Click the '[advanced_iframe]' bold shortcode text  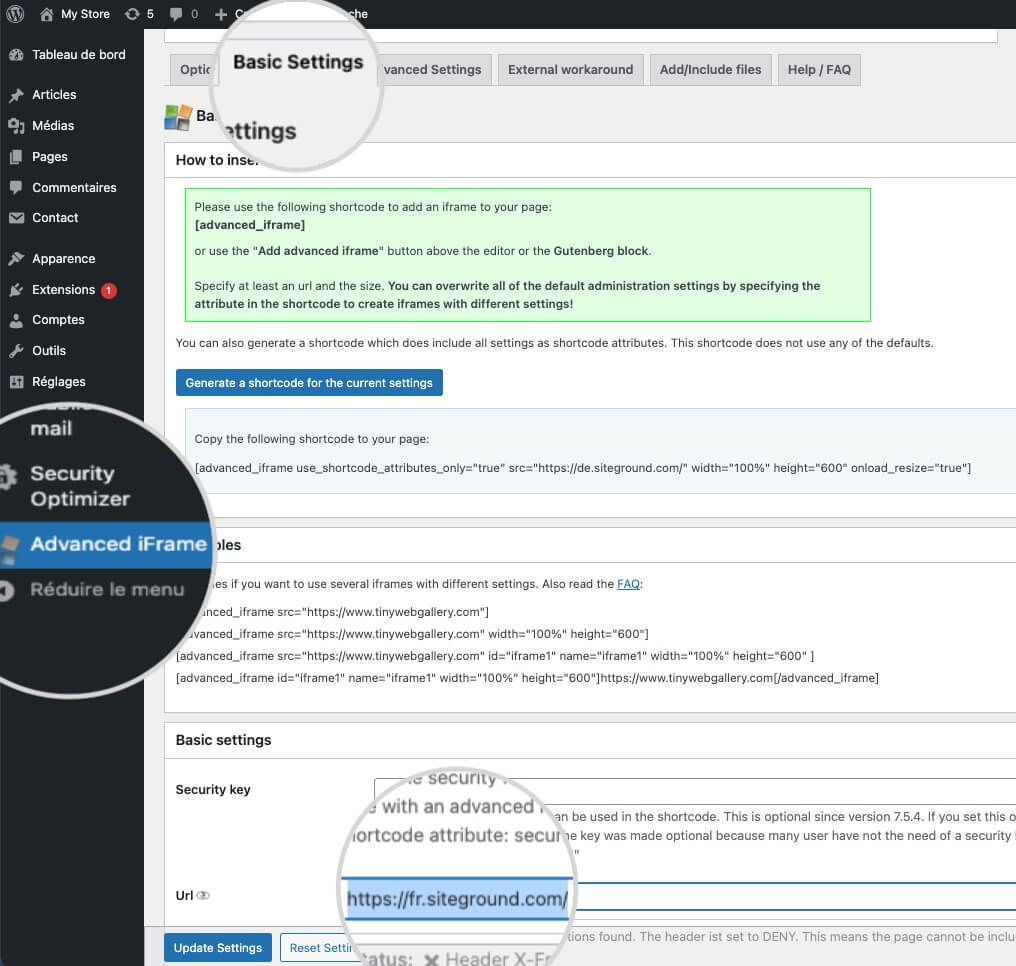[249, 225]
